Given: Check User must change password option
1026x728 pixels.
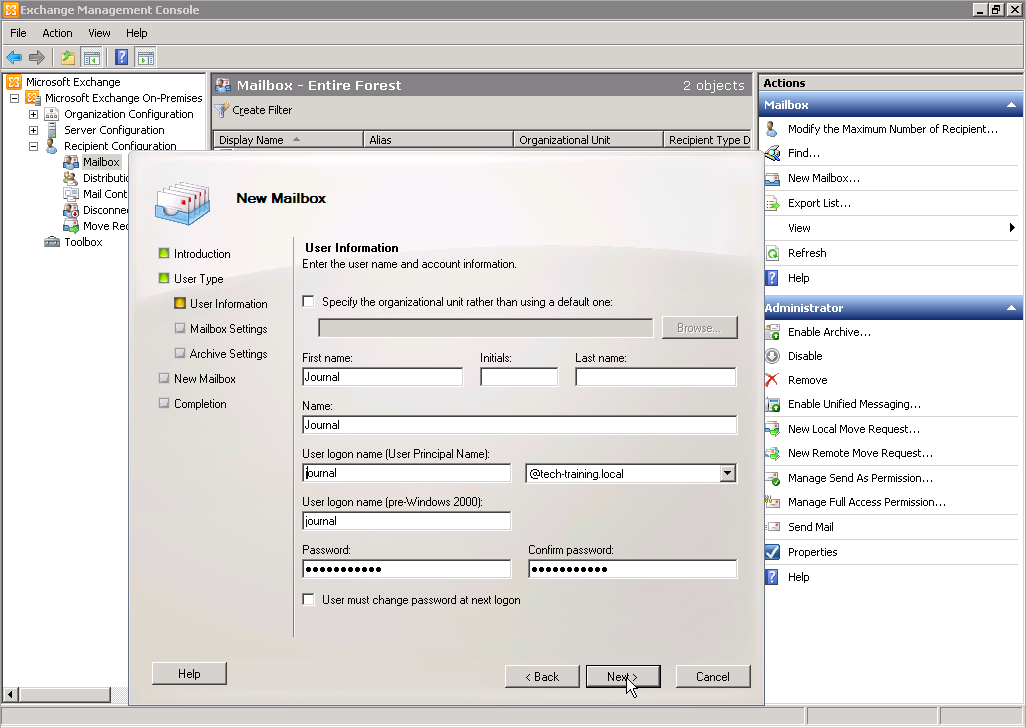Looking at the screenshot, I should coord(308,600).
